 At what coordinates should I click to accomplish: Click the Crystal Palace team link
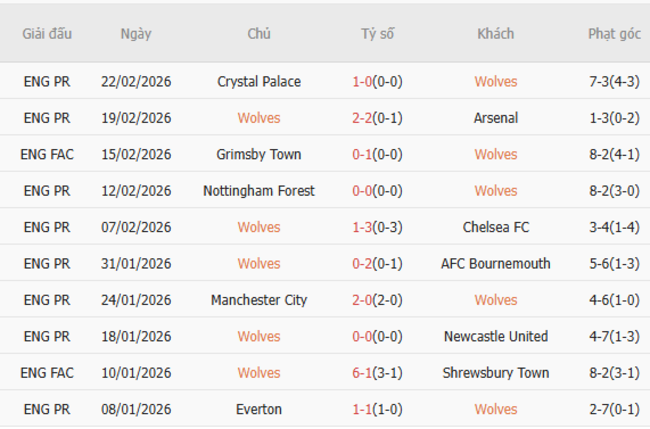pos(259,82)
